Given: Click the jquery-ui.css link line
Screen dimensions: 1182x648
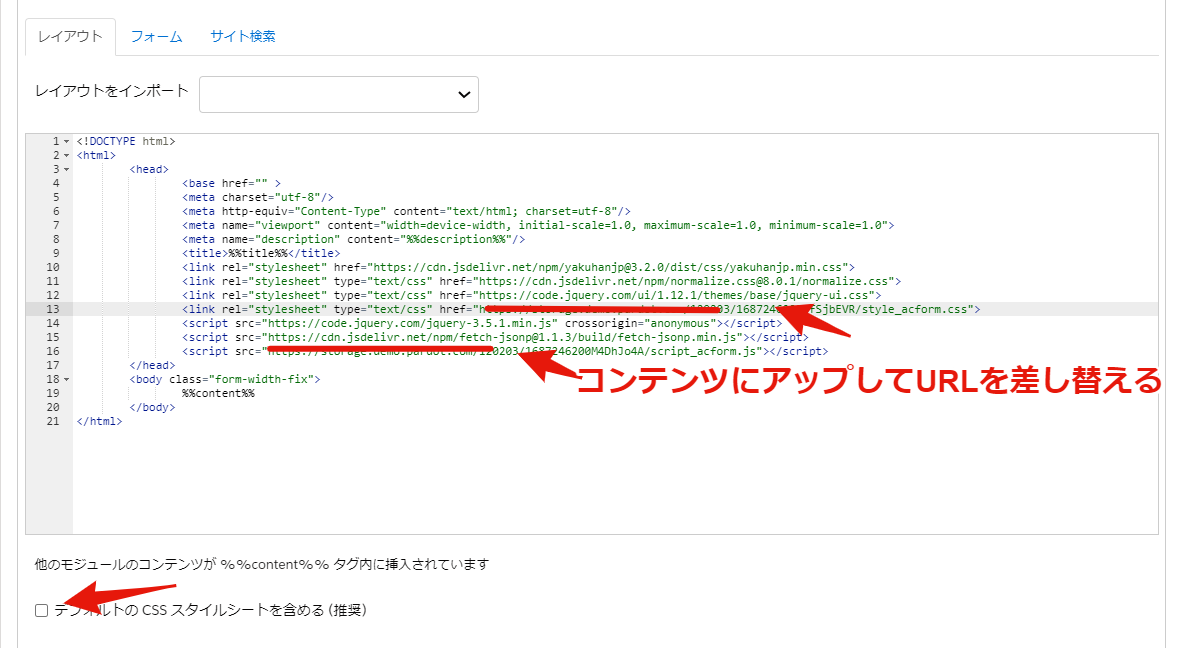Looking at the screenshot, I should pyautogui.click(x=531, y=295).
